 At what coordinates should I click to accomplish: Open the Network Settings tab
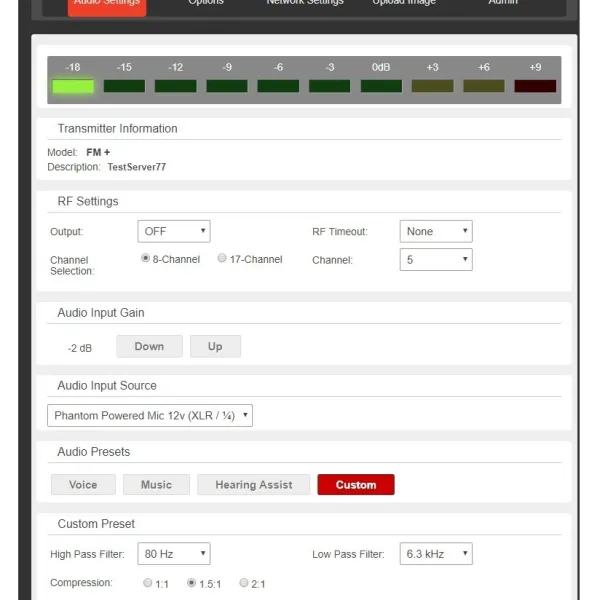tap(304, 4)
